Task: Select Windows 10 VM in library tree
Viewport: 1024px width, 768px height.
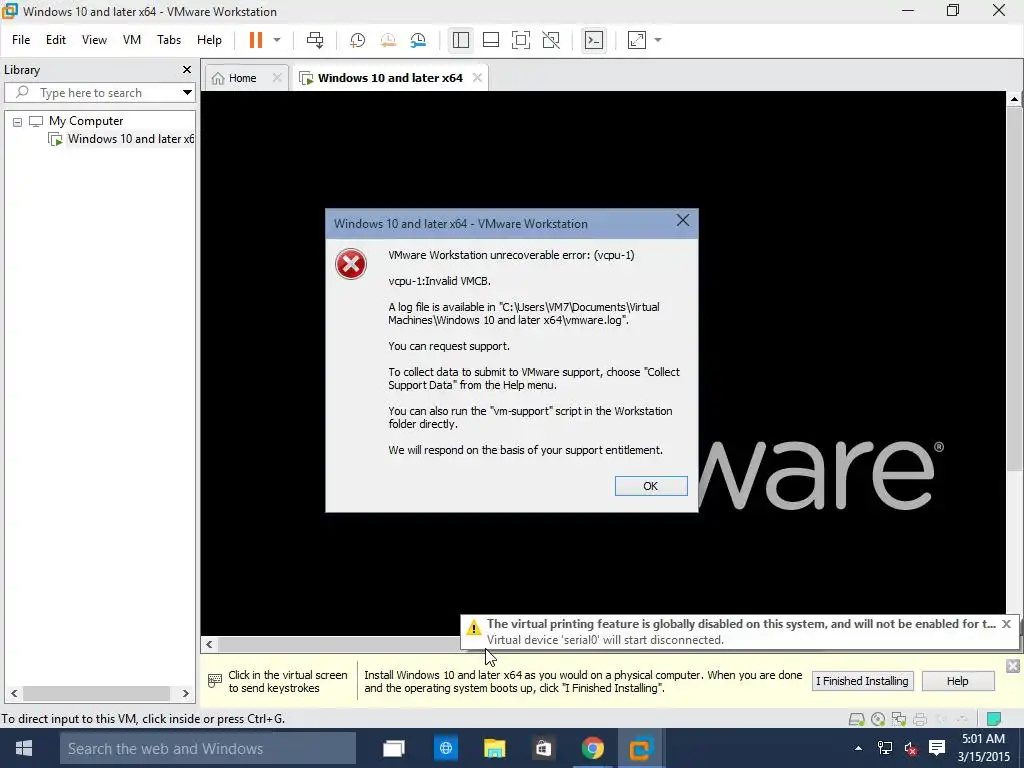Action: (131, 139)
